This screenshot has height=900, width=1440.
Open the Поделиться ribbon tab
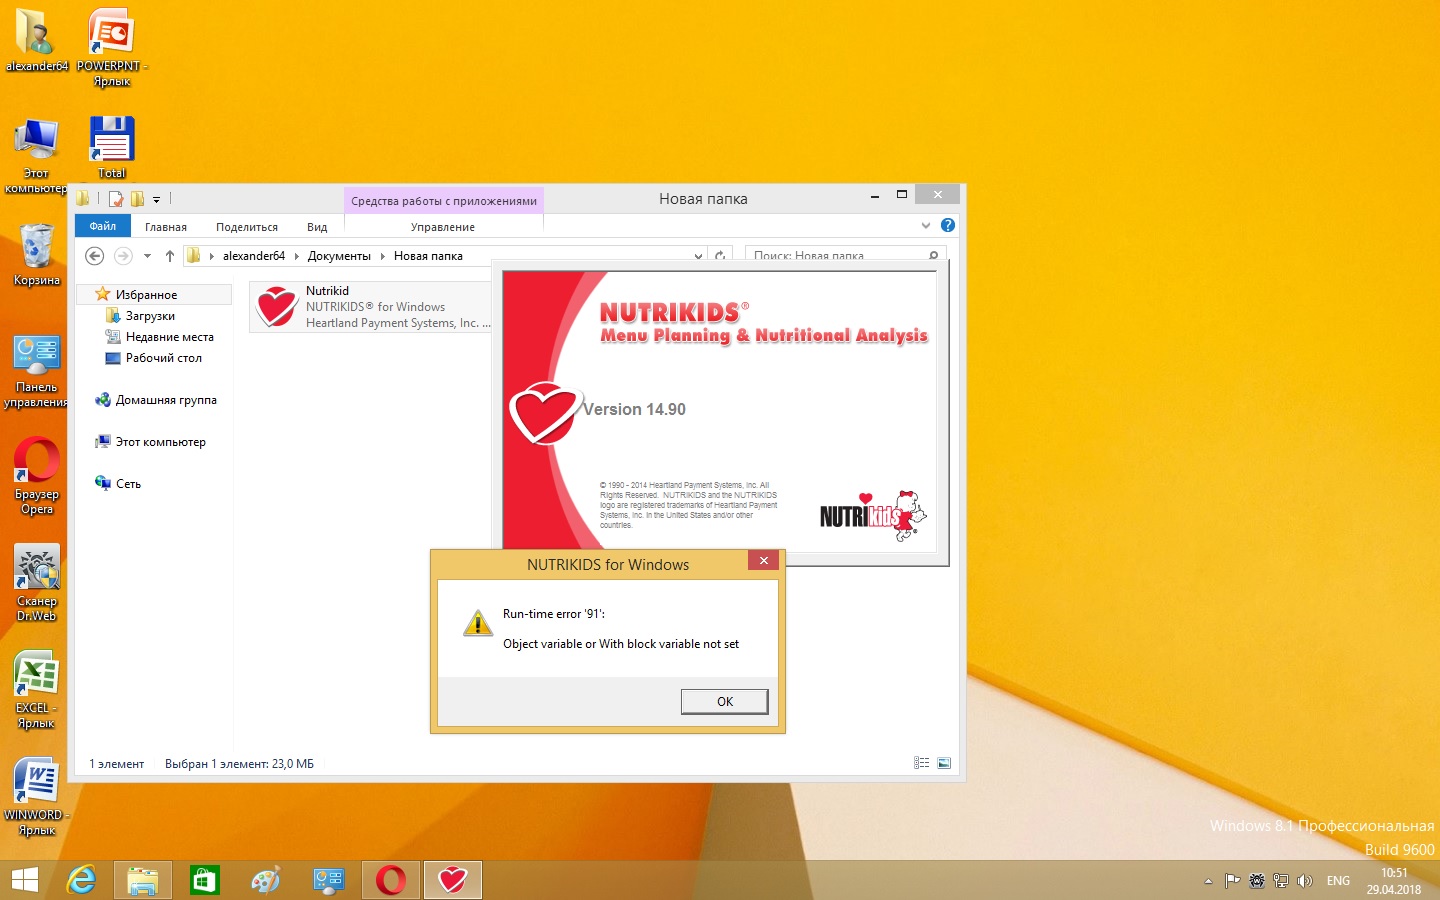[247, 227]
